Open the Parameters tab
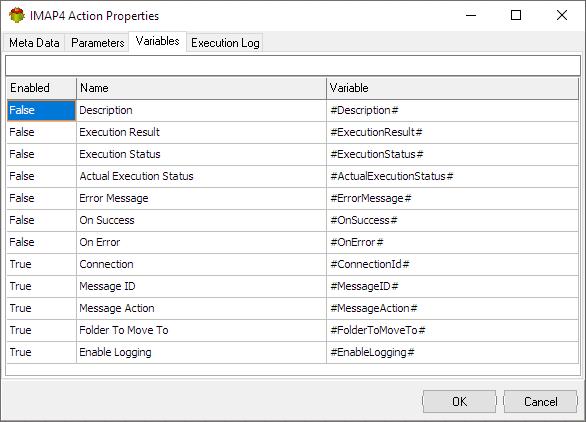 [x=98, y=43]
